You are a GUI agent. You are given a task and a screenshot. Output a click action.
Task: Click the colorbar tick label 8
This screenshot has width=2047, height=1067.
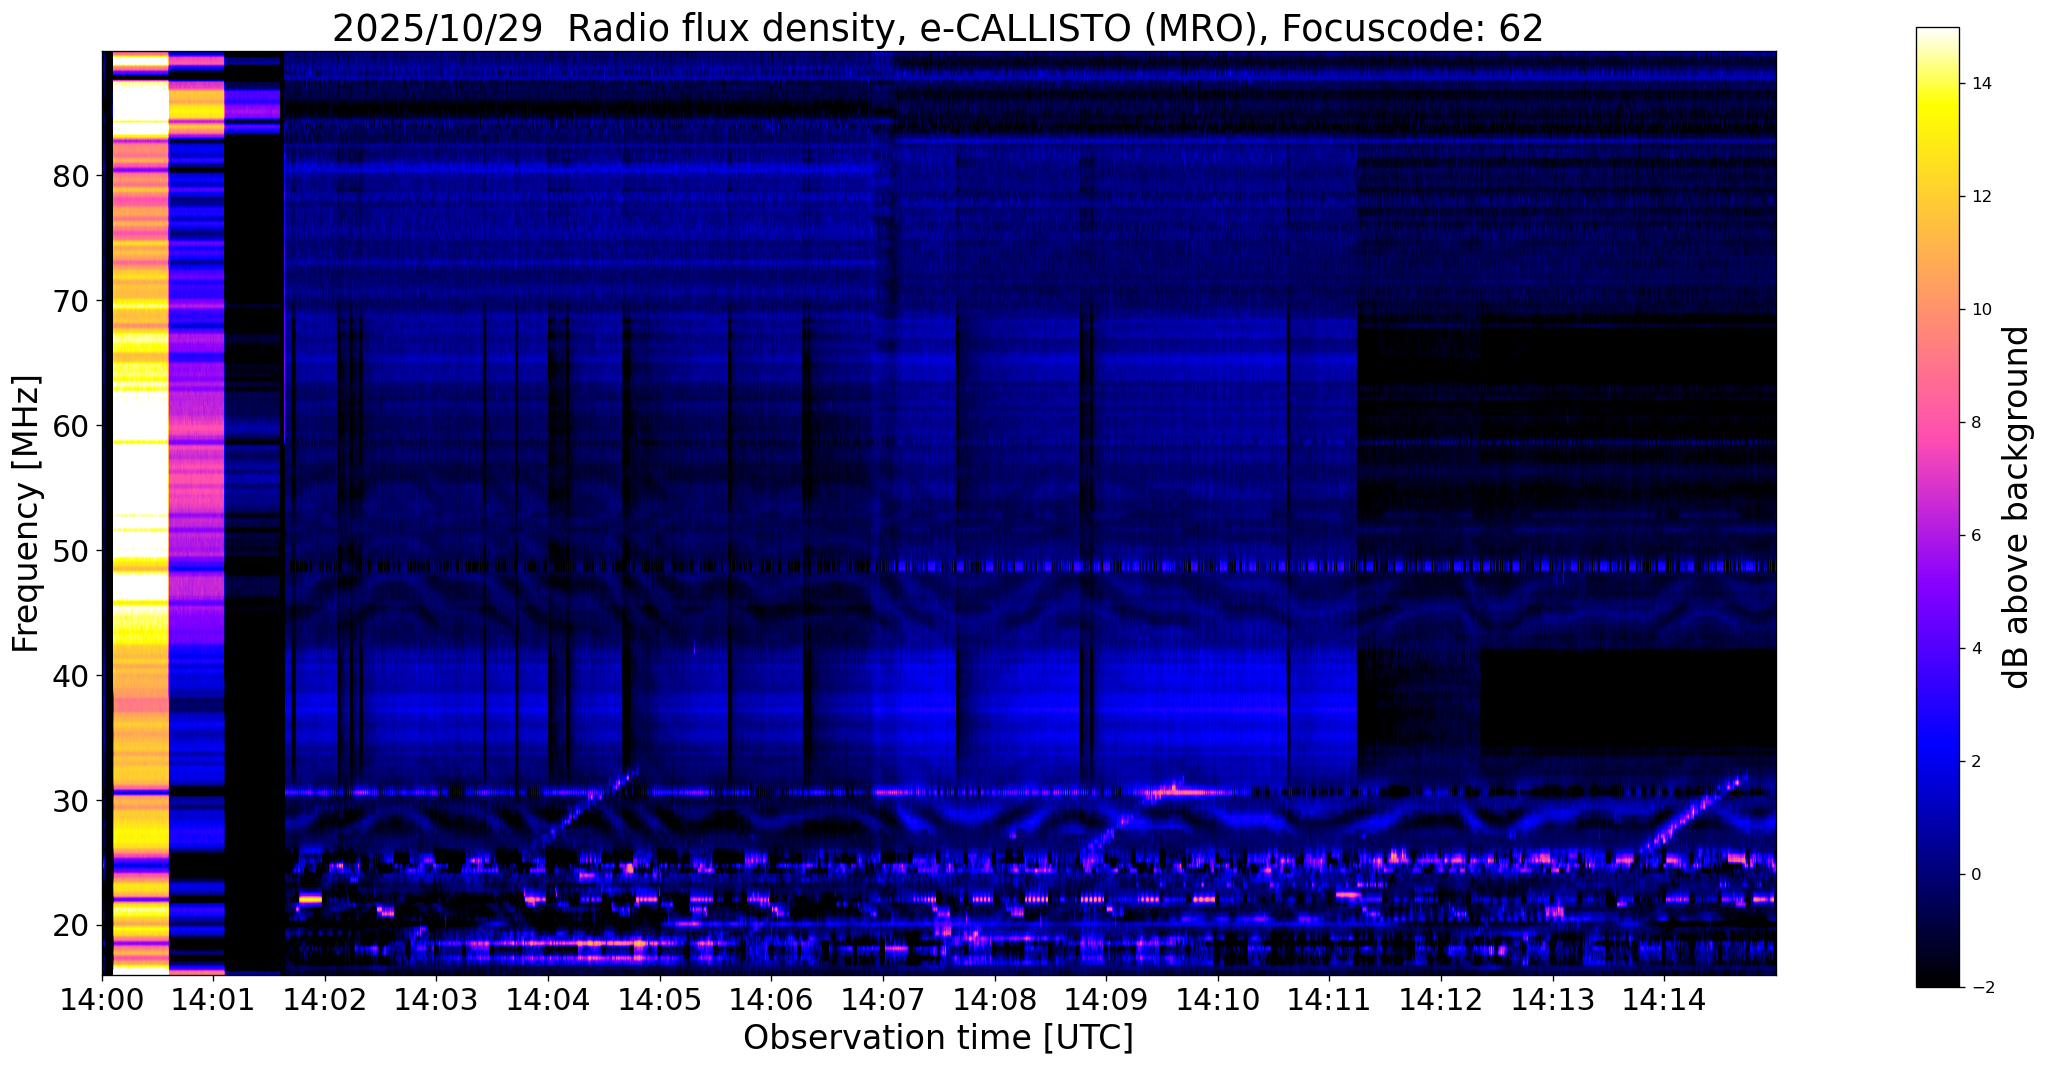pos(1974,423)
